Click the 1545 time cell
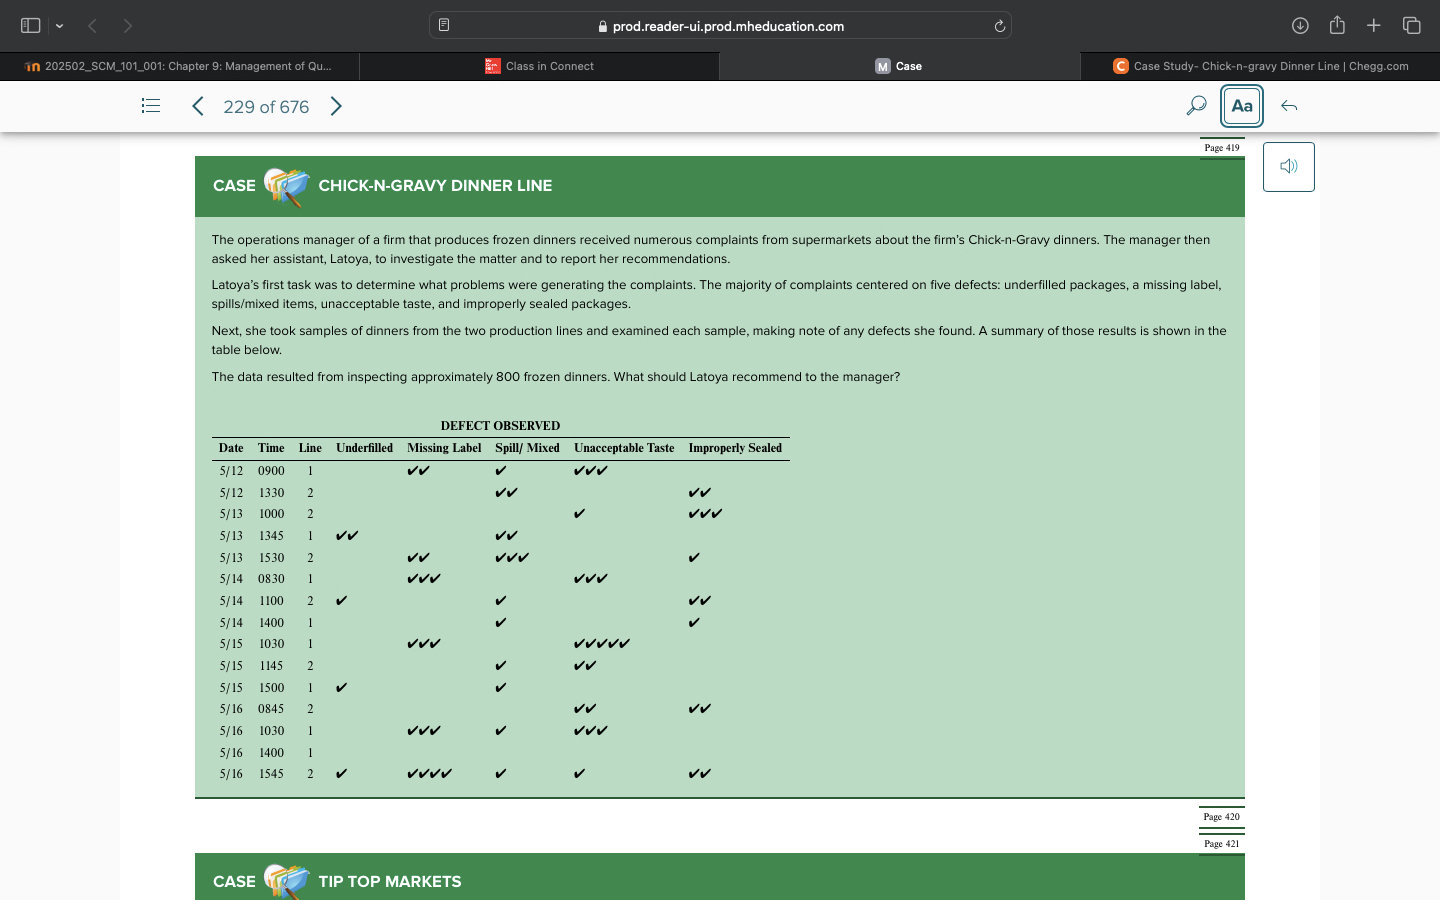 coord(271,774)
